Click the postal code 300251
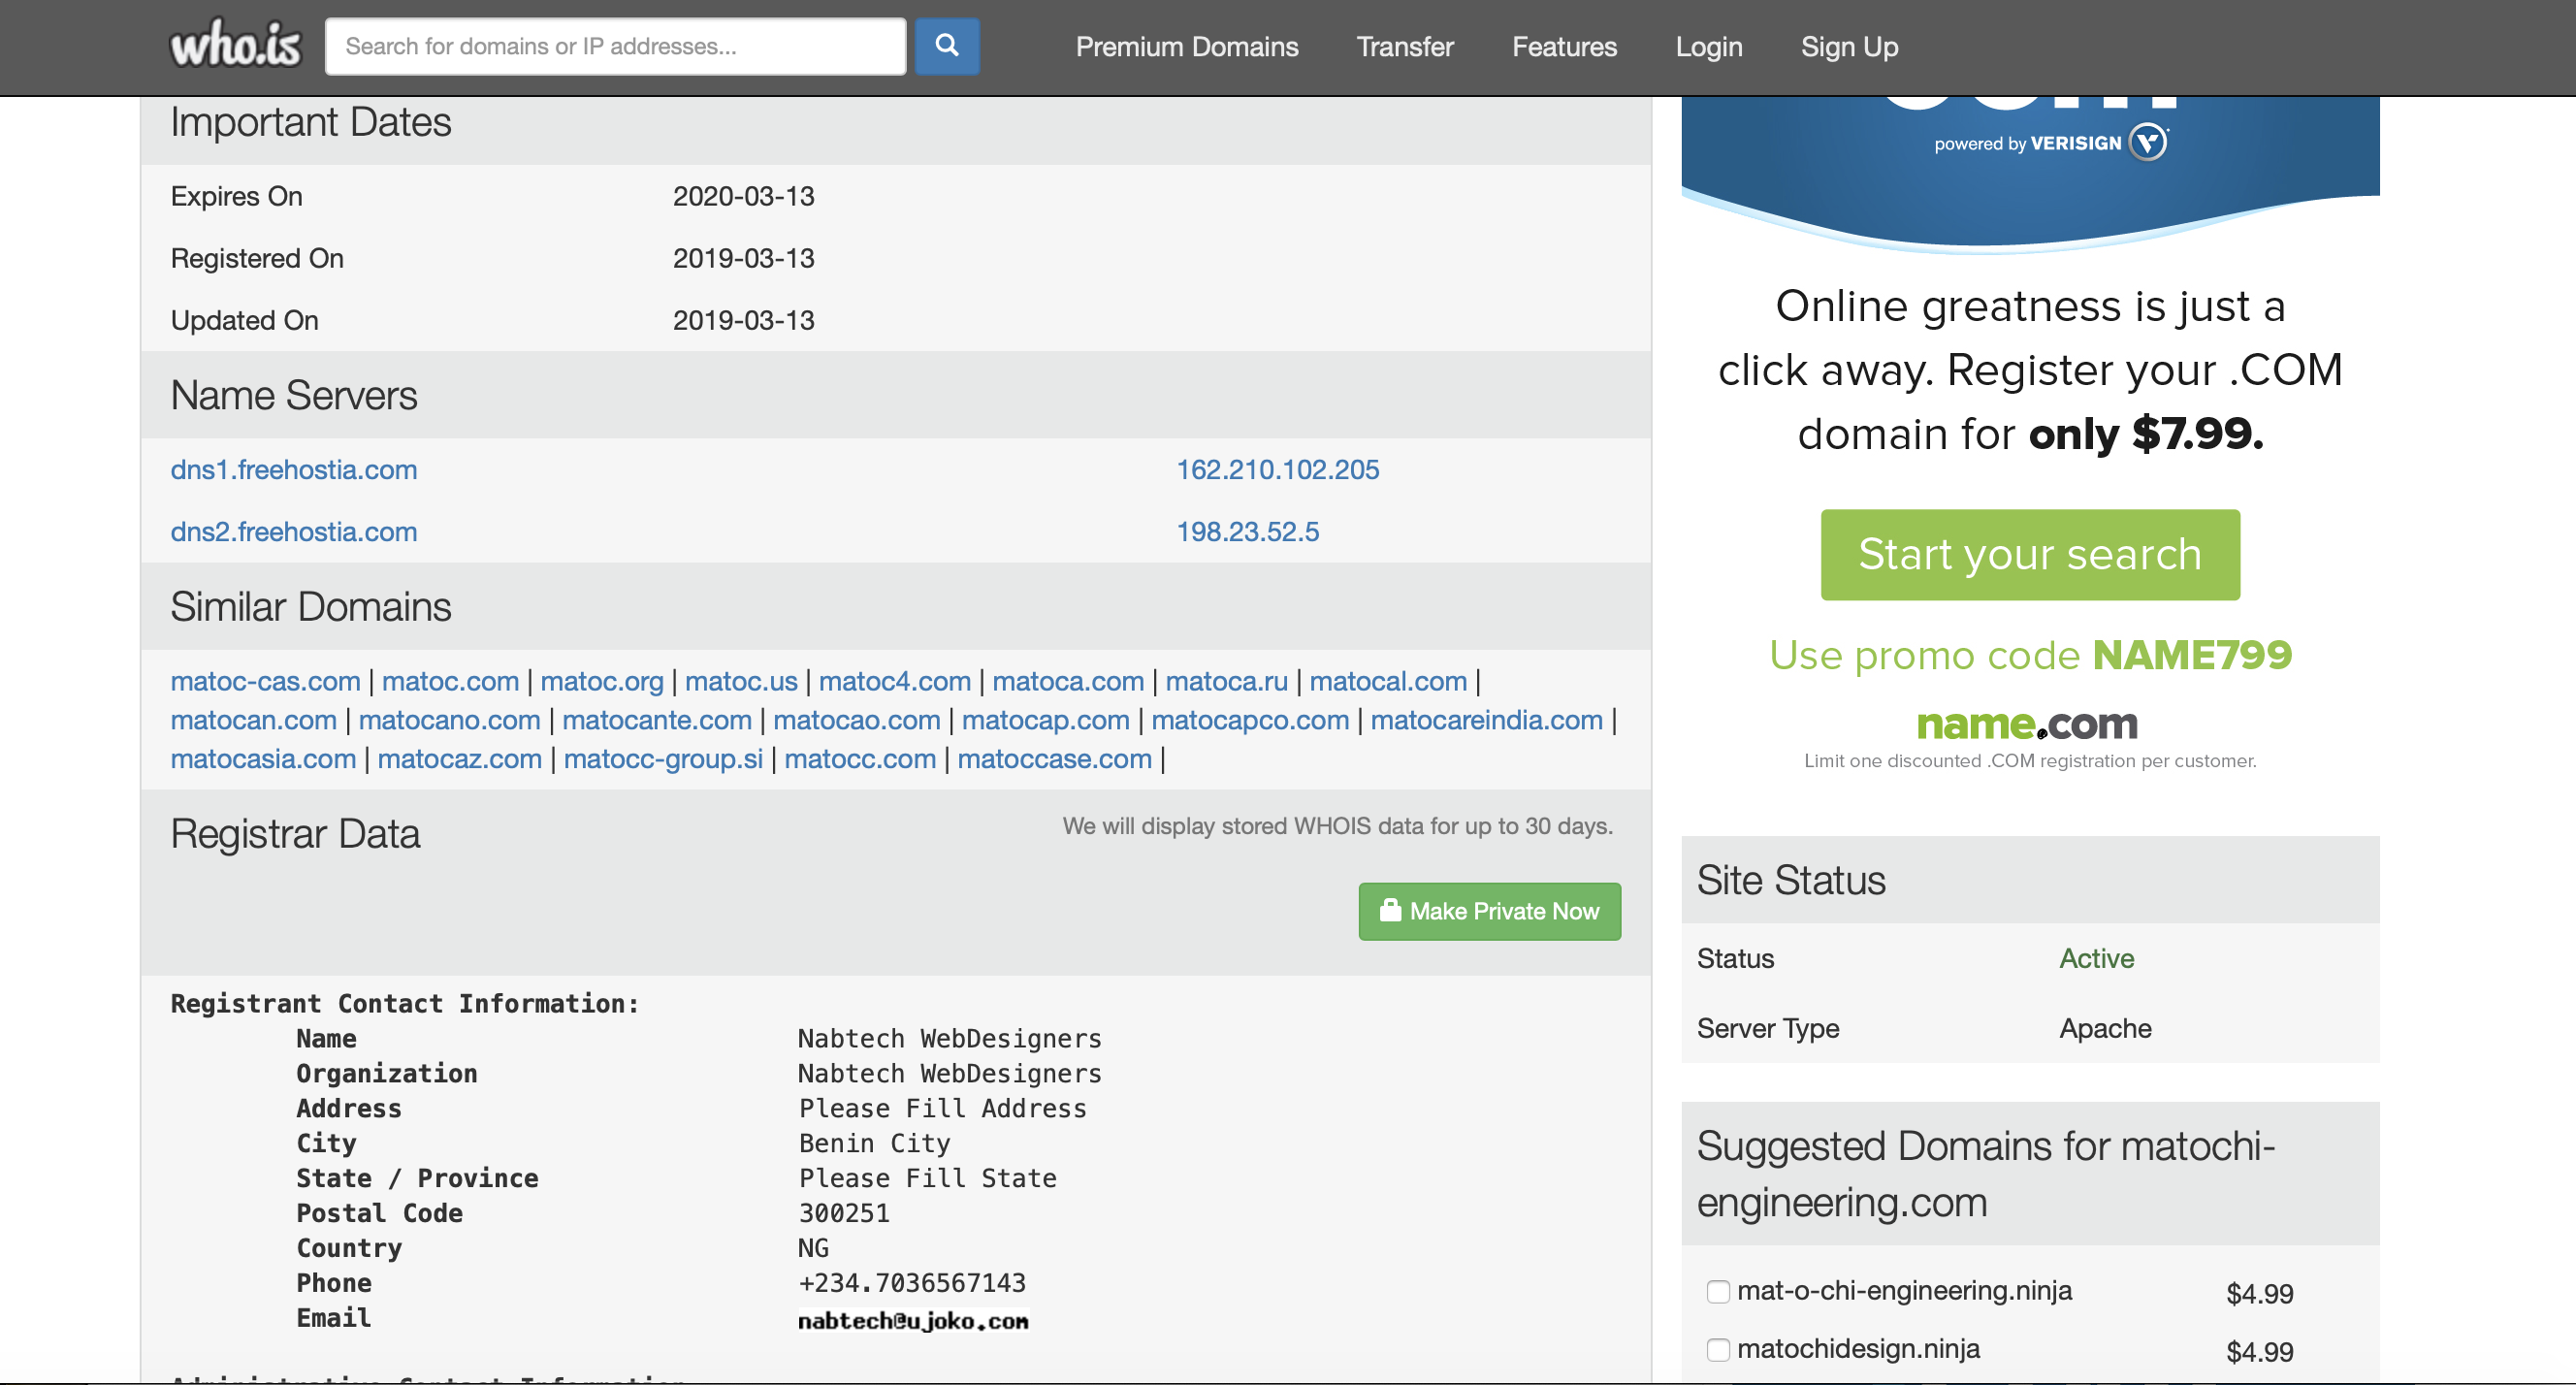The width and height of the screenshot is (2576, 1385). [x=844, y=1213]
